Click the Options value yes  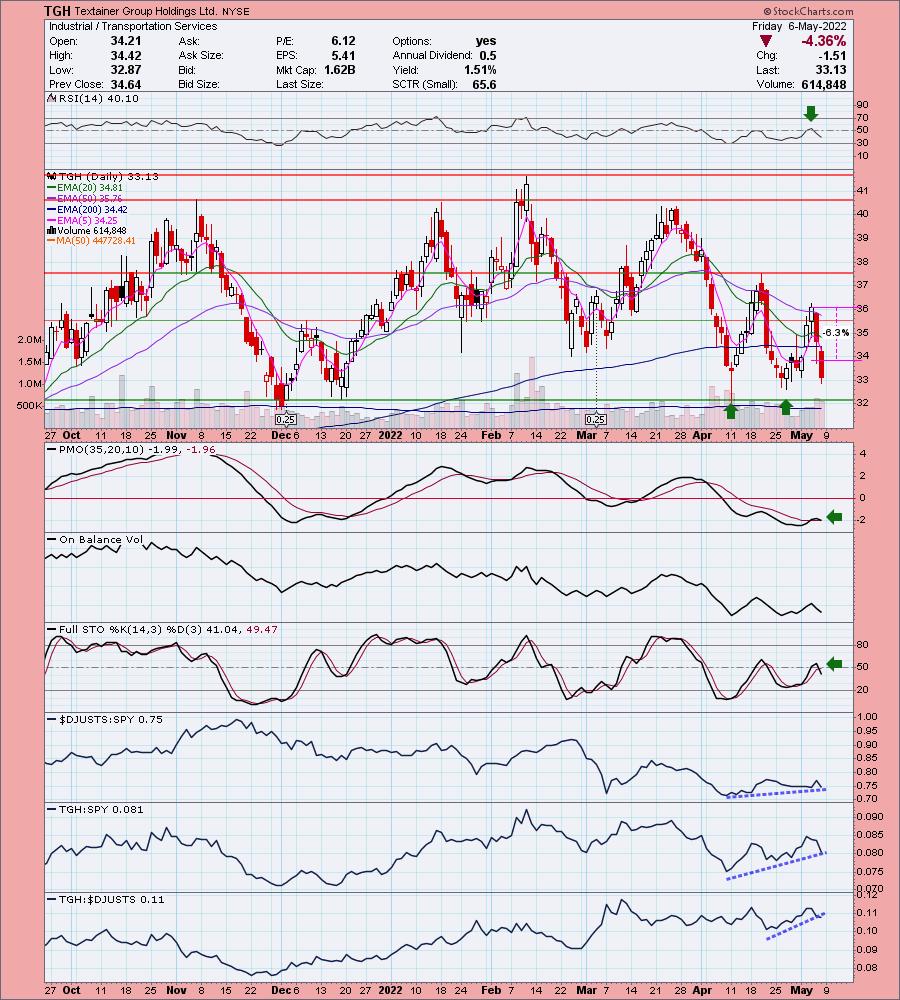(x=486, y=41)
